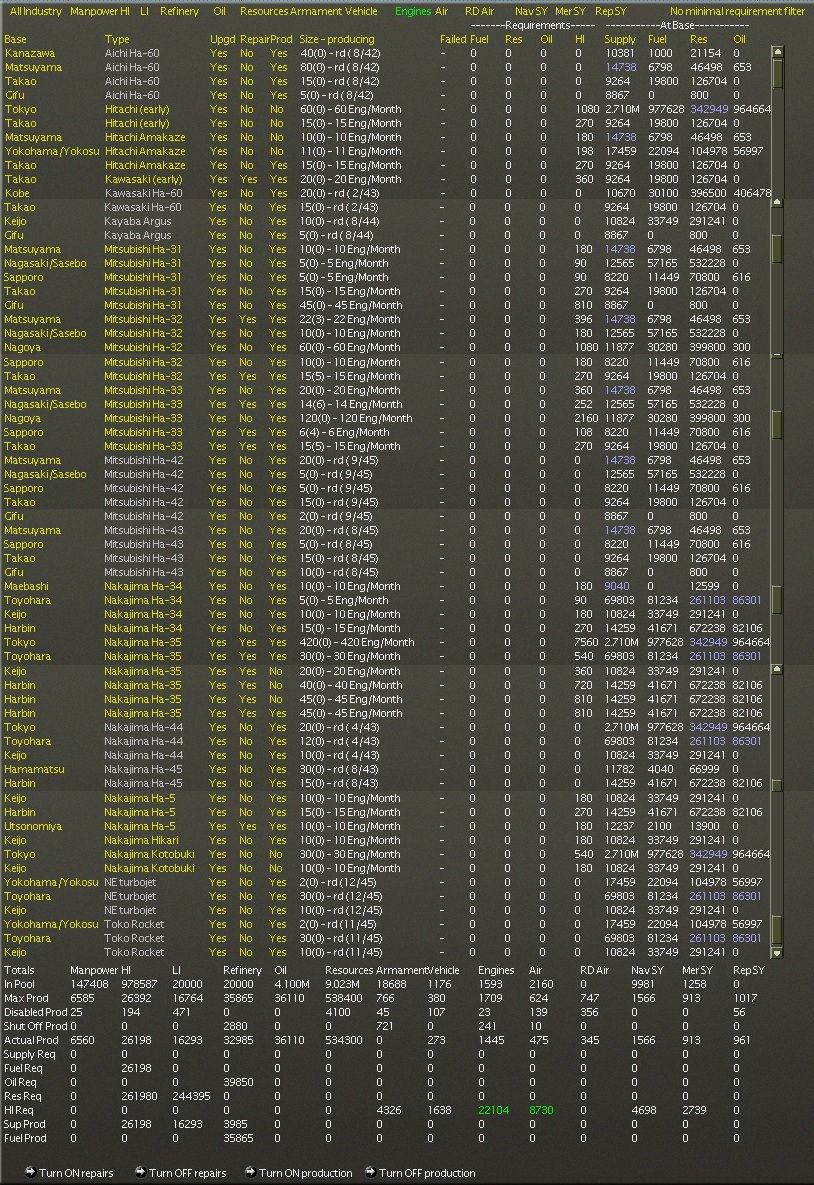Open the Maebashi base
This screenshot has height=1185, width=814.
pos(26,586)
